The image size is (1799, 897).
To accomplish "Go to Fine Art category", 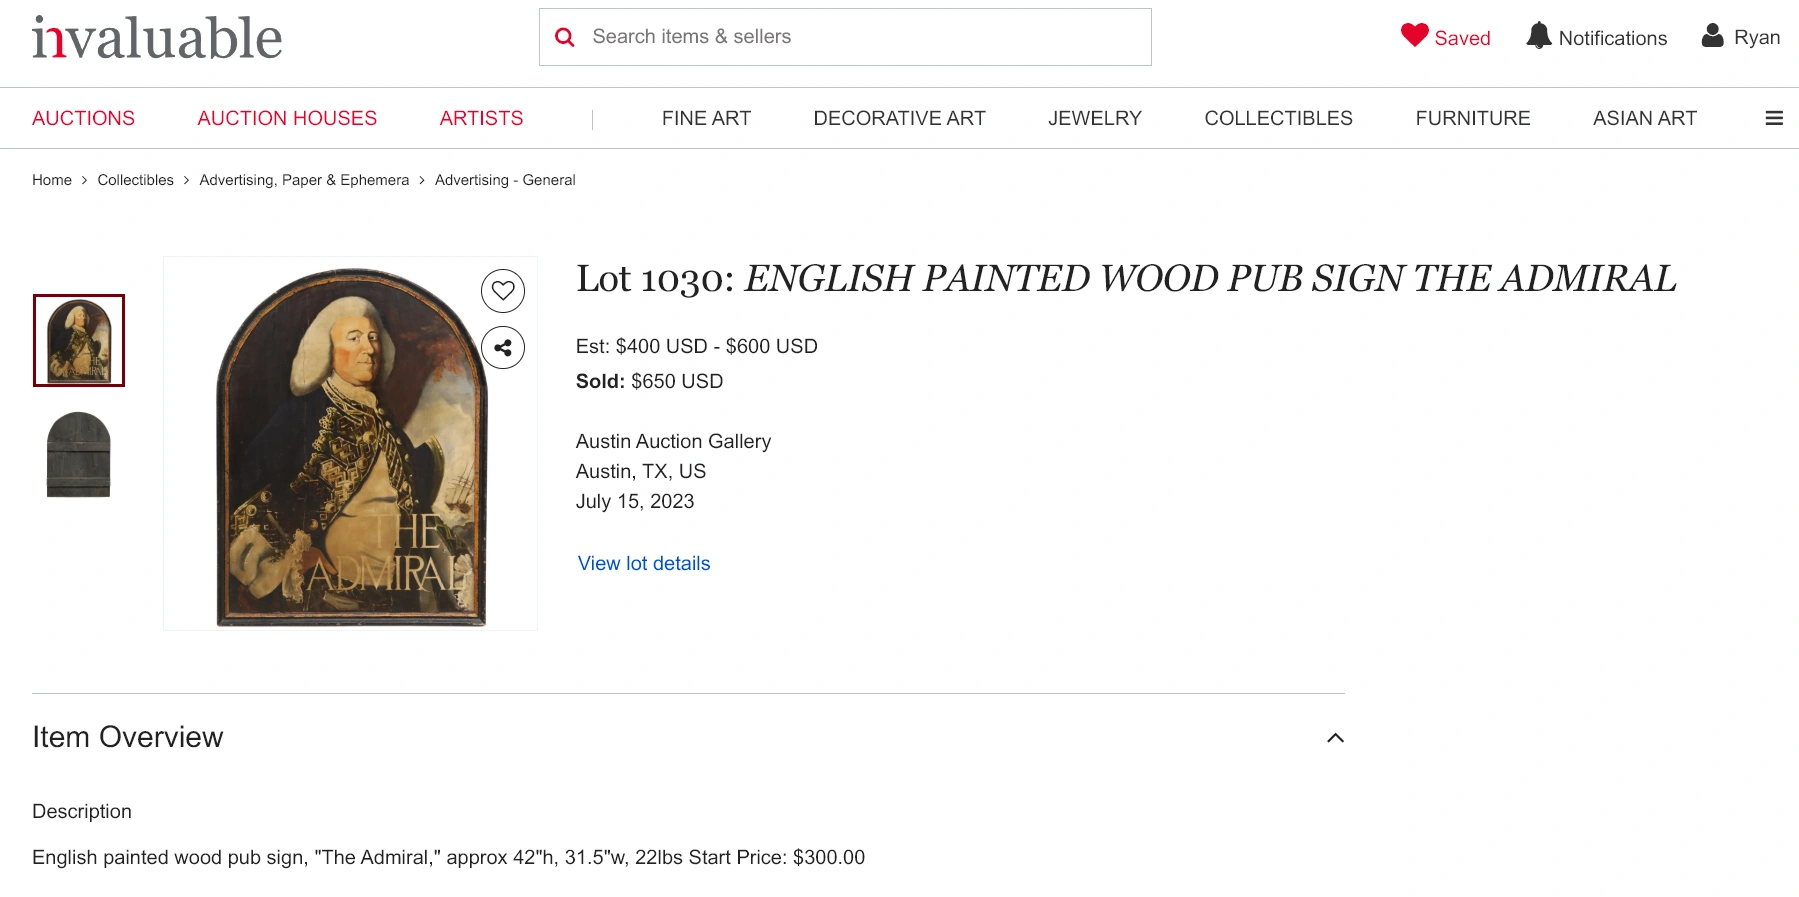I will (x=706, y=118).
